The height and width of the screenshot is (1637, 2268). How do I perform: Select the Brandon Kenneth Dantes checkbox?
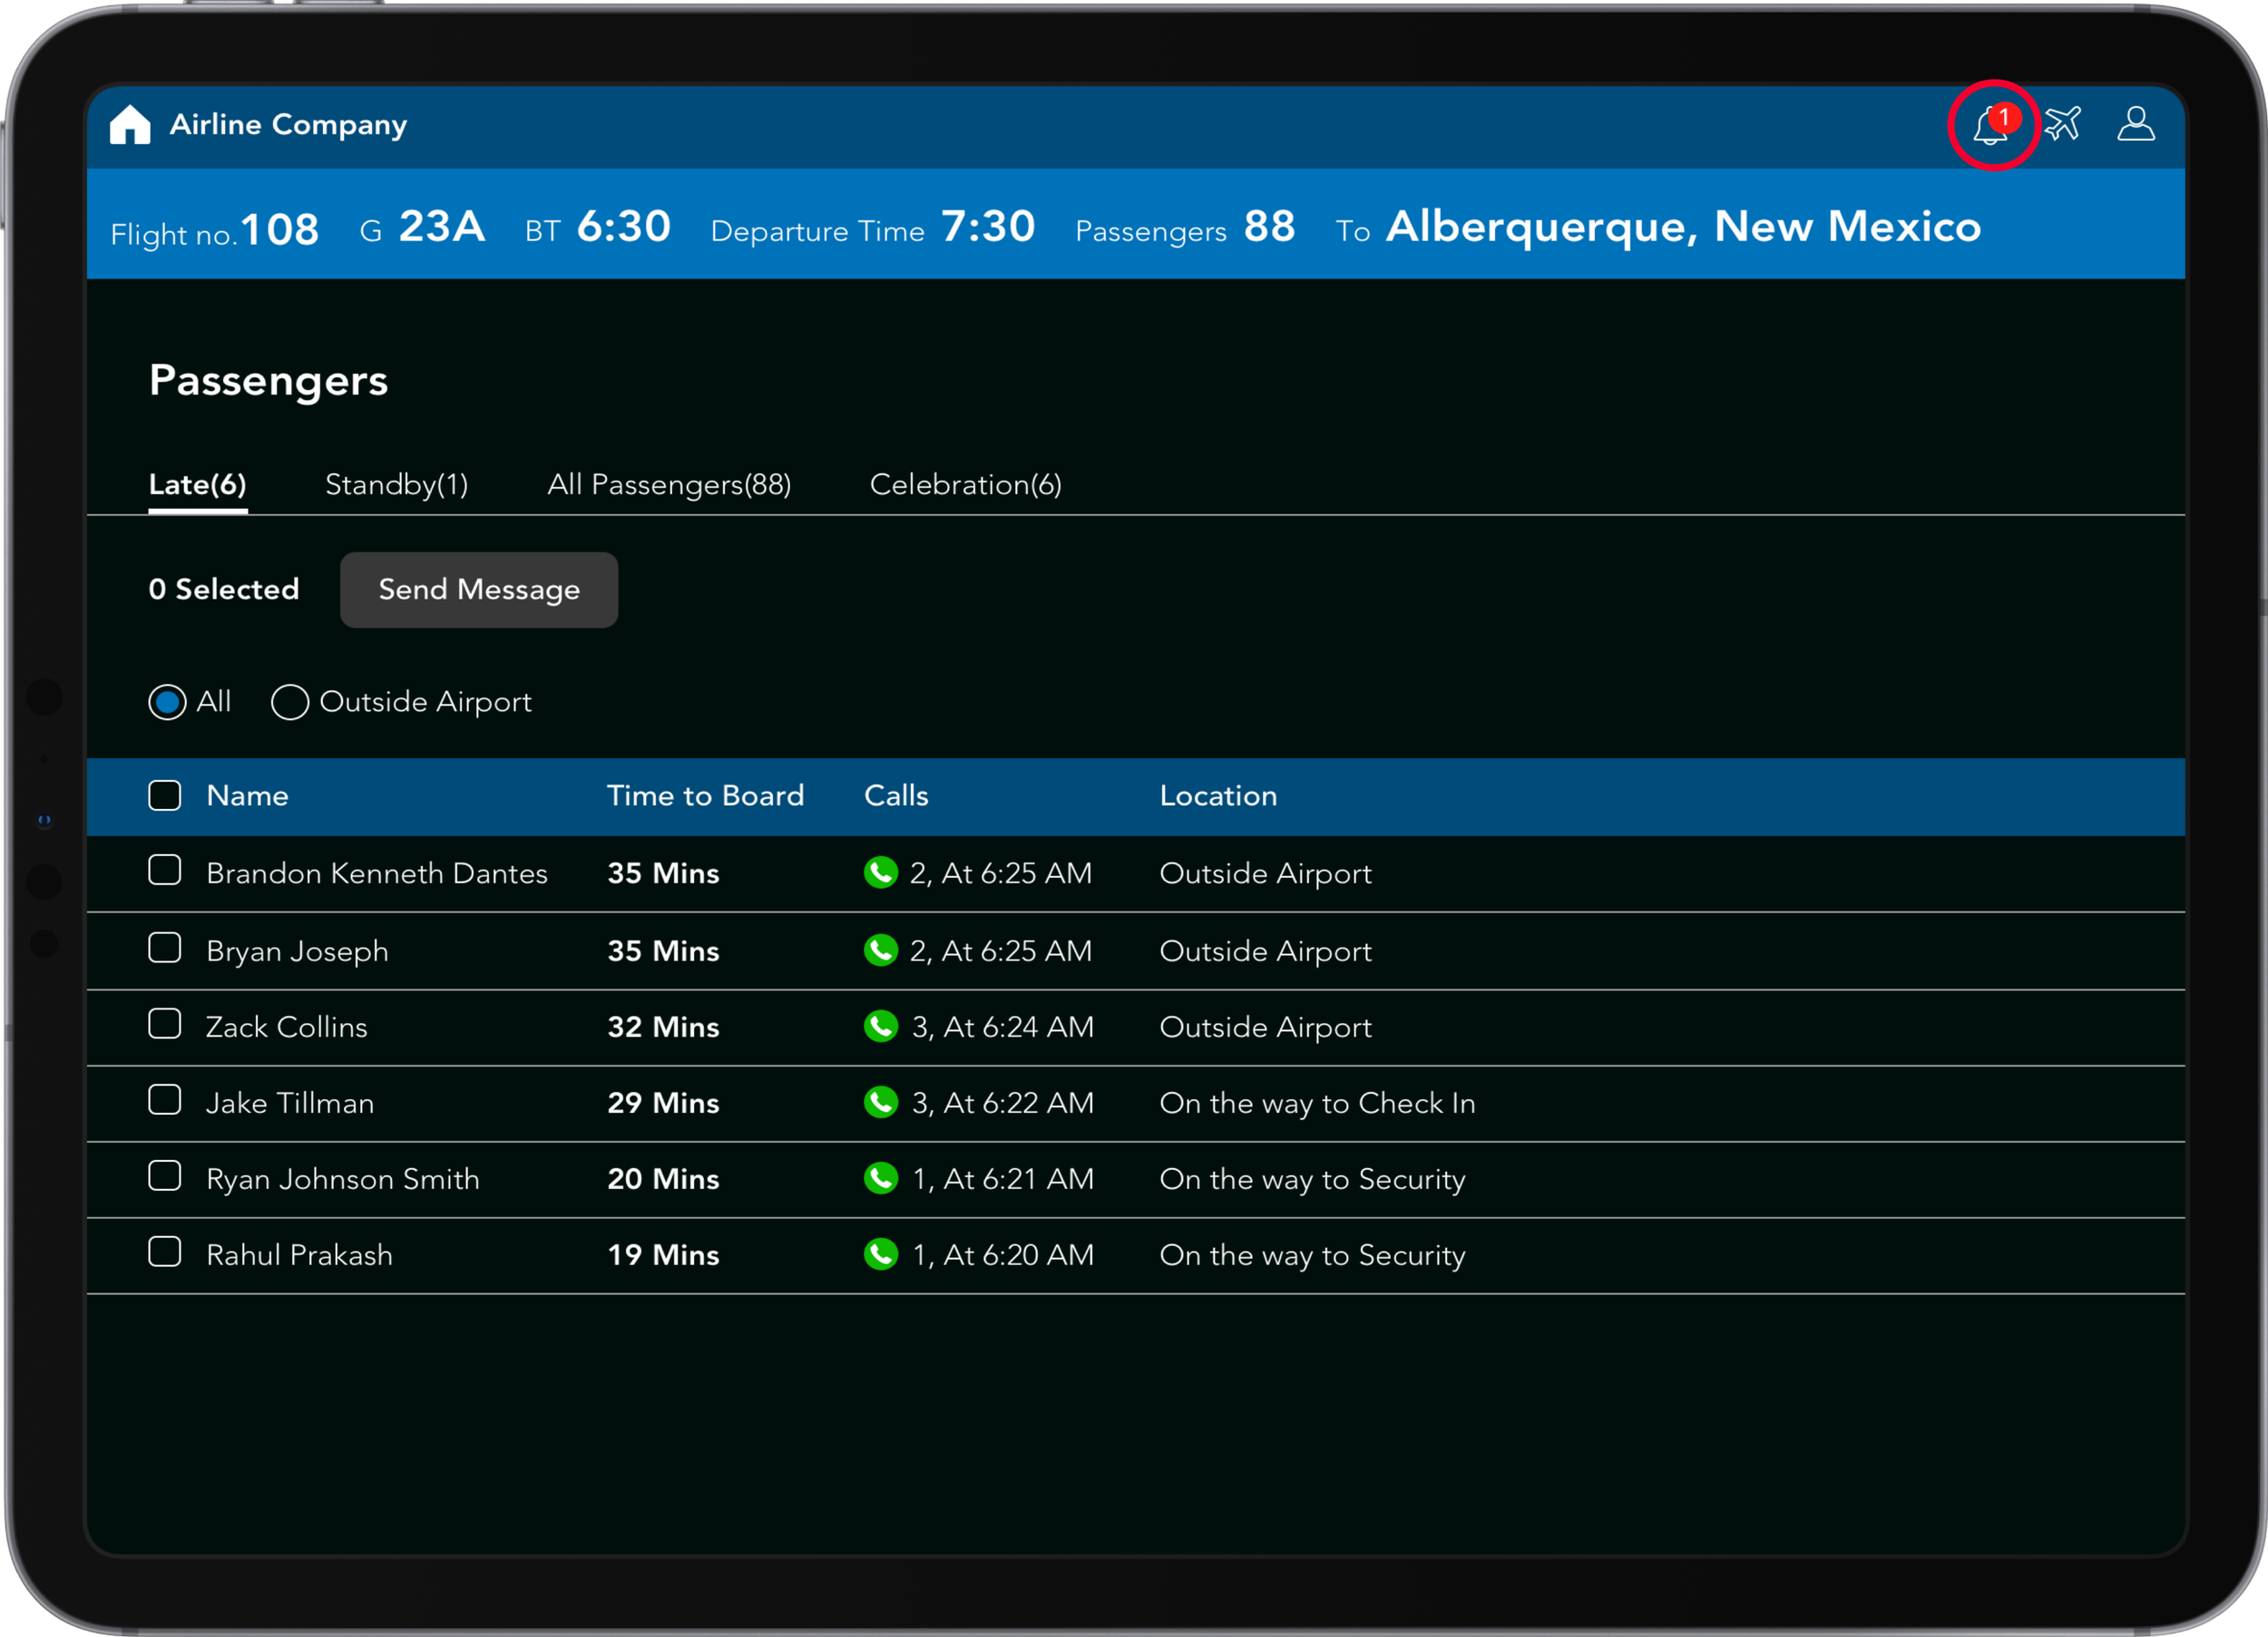pyautogui.click(x=165, y=870)
